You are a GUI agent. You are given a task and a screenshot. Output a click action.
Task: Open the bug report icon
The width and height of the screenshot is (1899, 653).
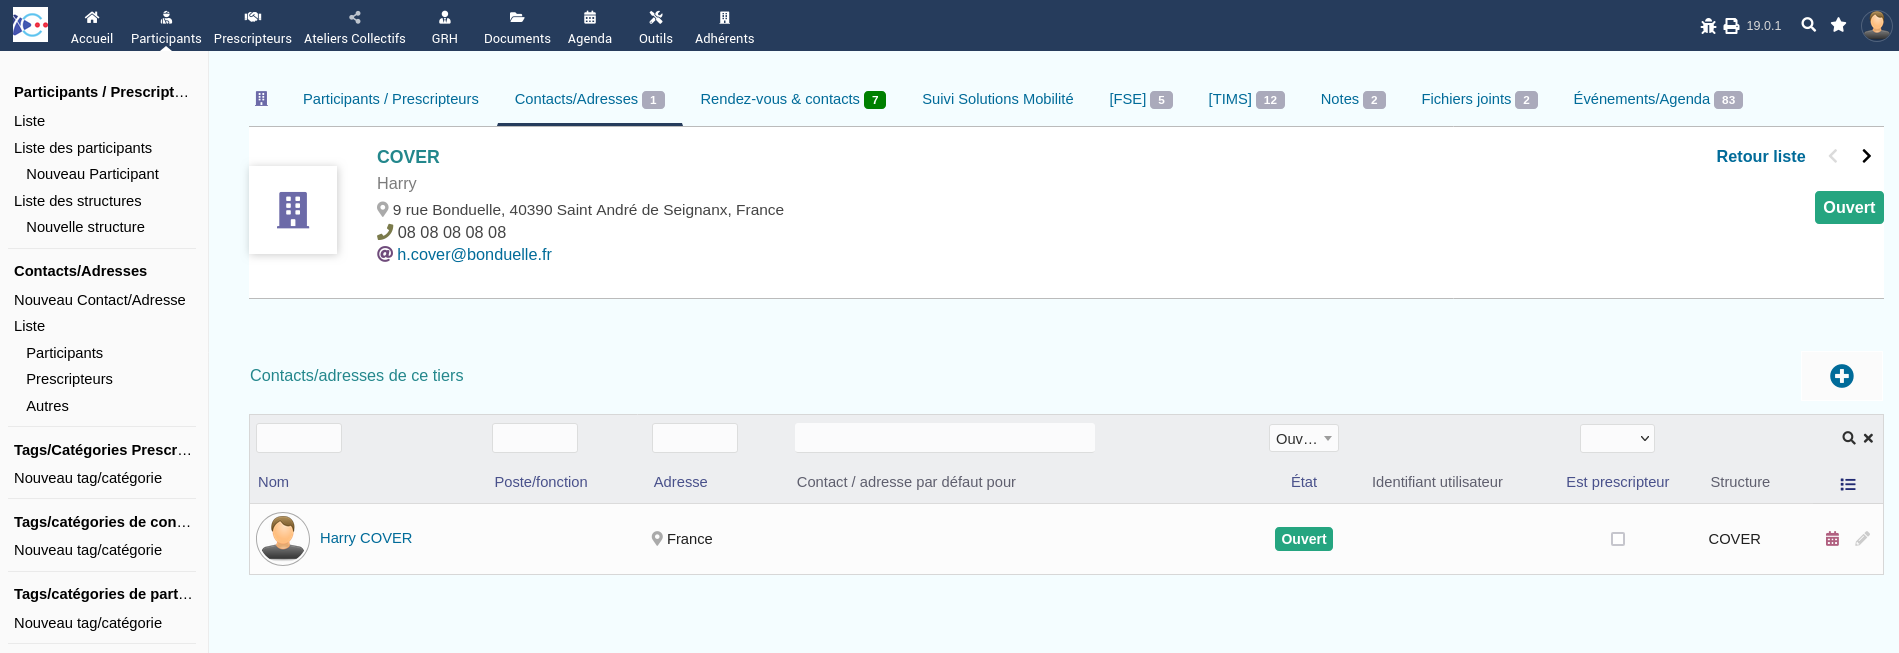1708,26
